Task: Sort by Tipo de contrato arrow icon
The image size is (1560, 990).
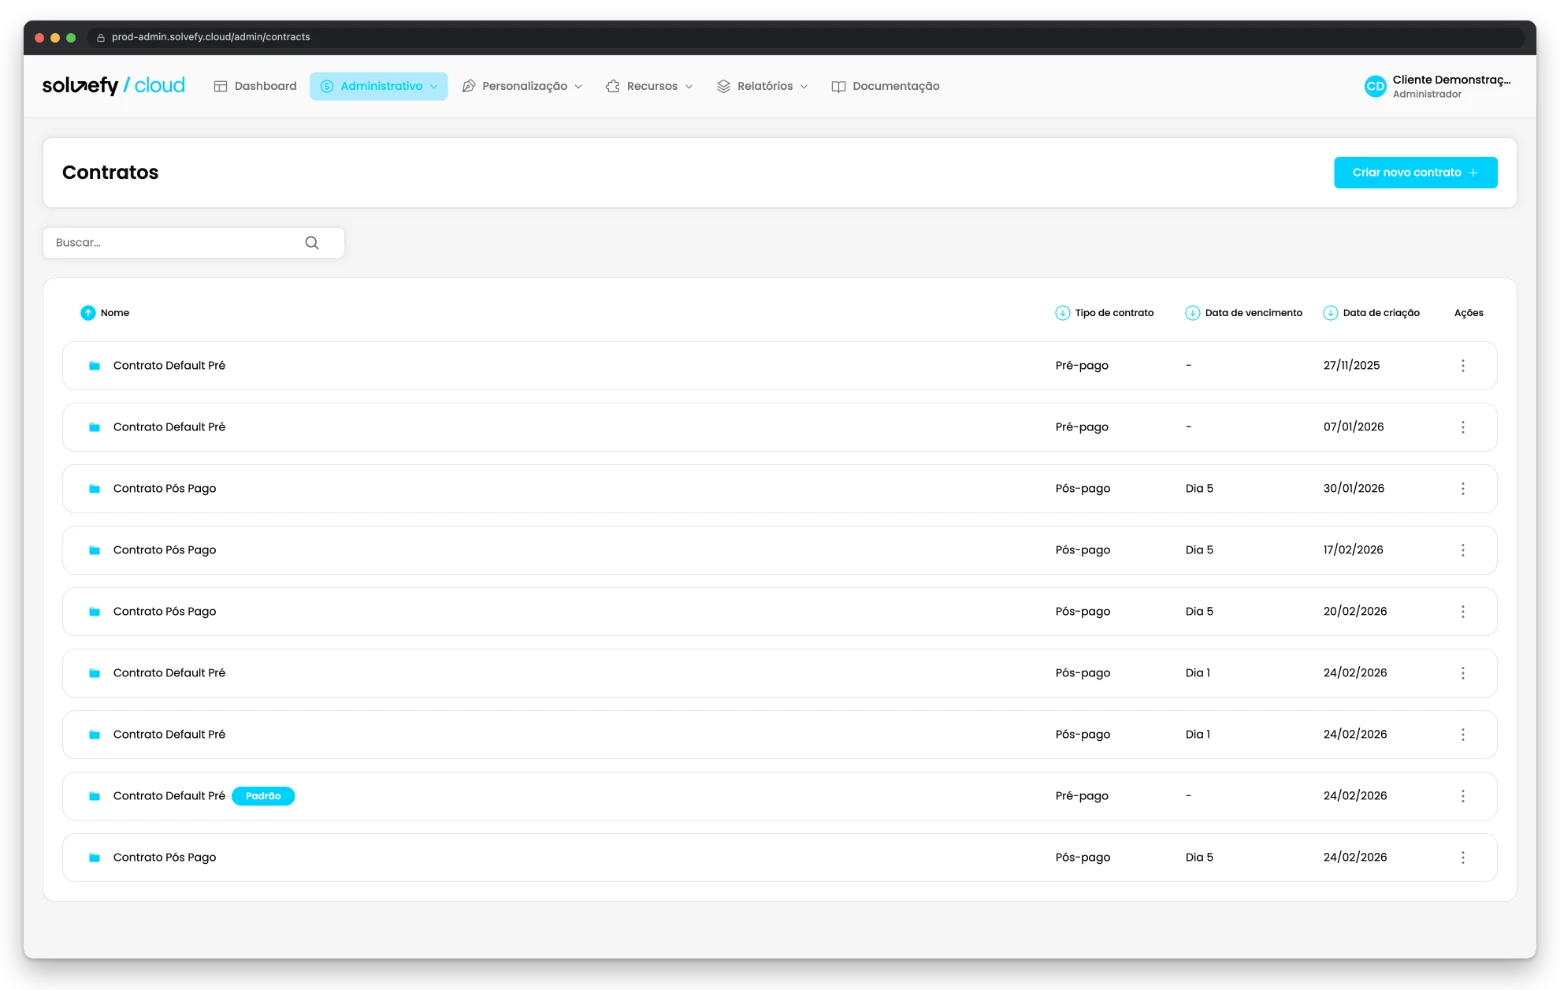Action: pos(1063,313)
